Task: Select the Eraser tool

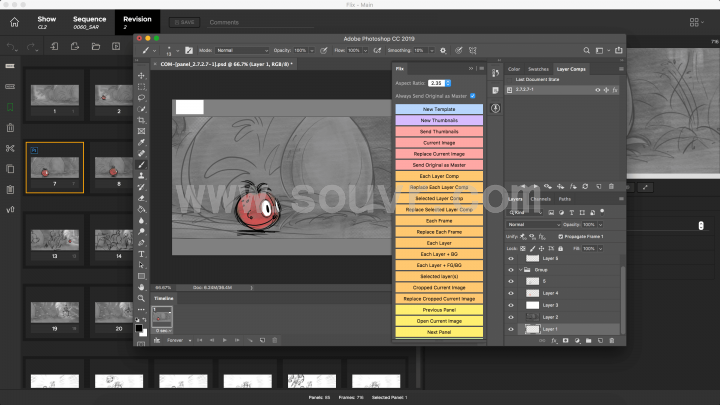Action: tap(141, 198)
